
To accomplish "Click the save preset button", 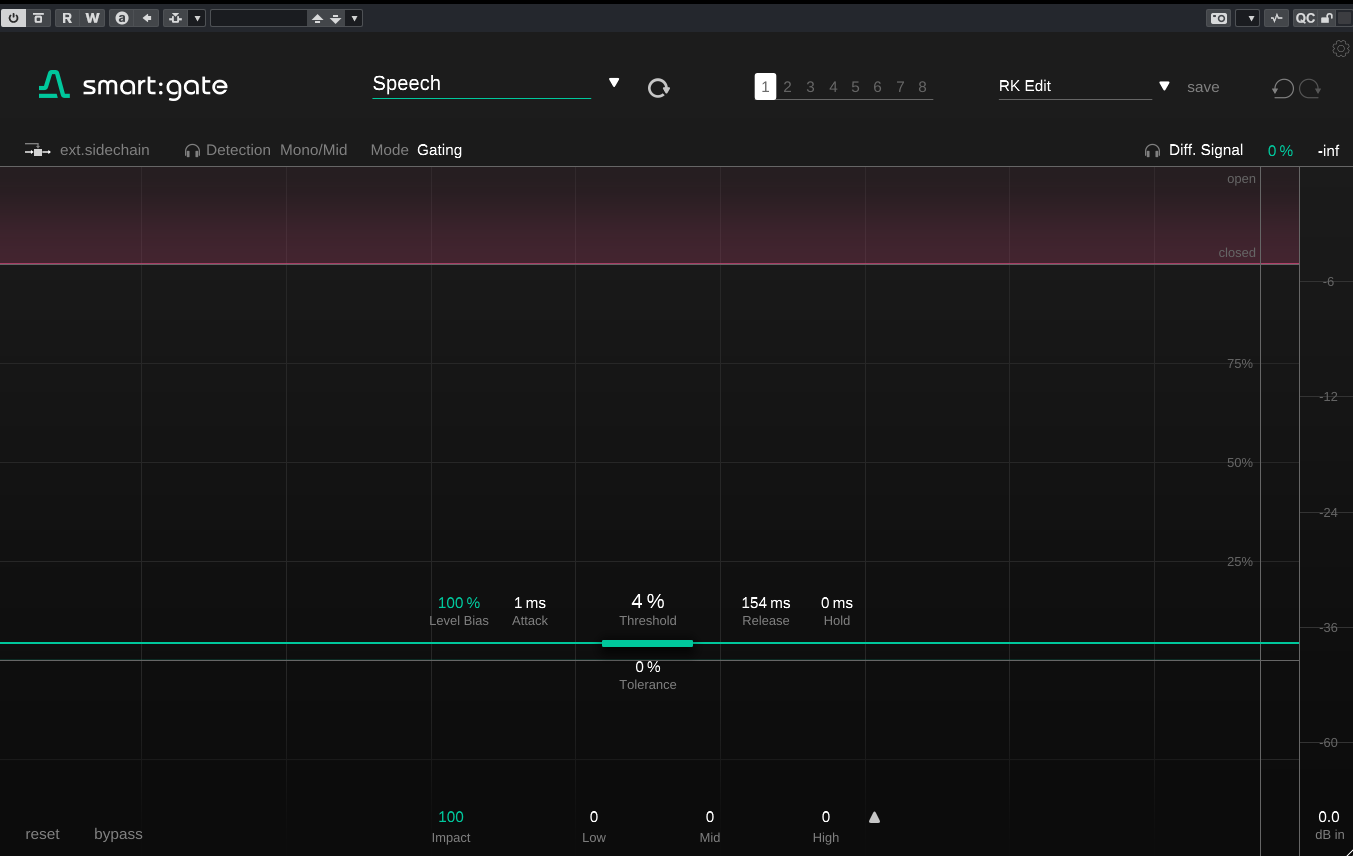I will (x=1203, y=87).
